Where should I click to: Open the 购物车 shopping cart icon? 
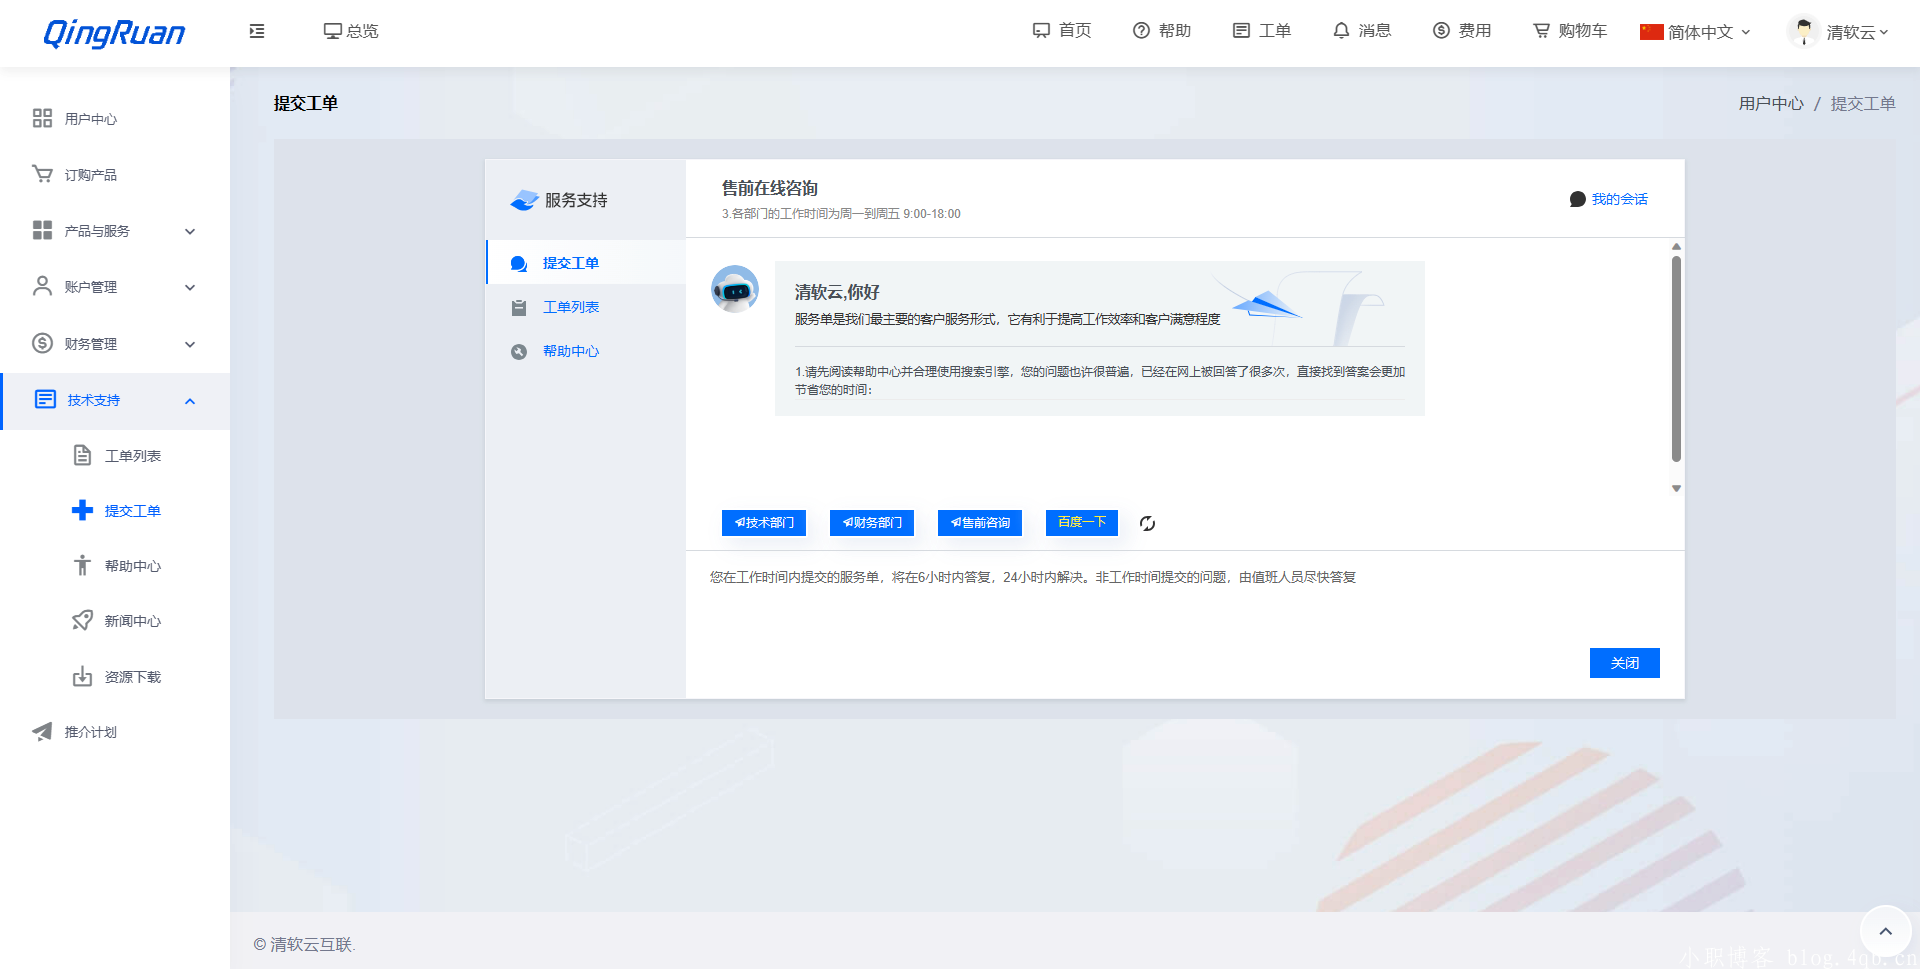1540,31
